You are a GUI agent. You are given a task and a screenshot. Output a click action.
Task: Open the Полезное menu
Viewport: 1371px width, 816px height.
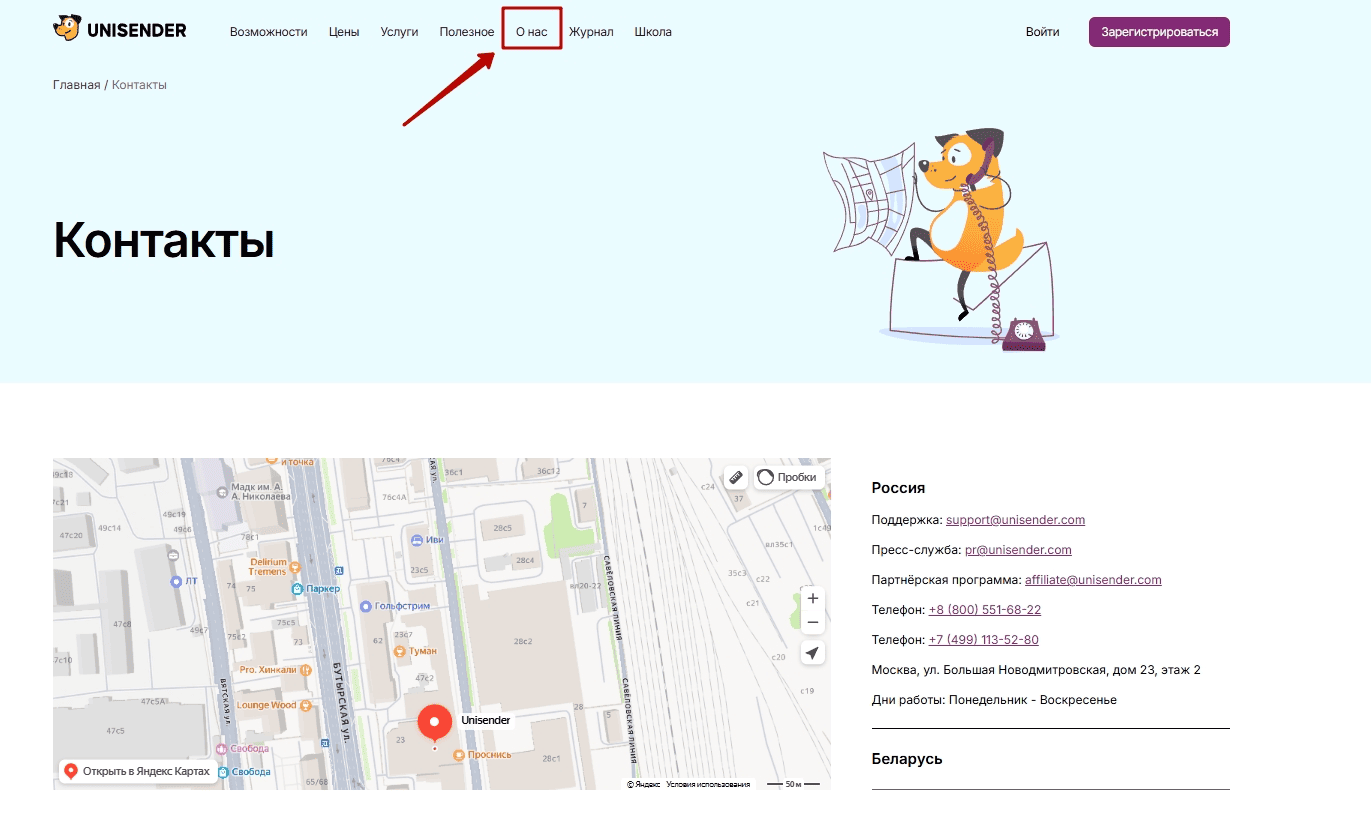pyautogui.click(x=467, y=32)
